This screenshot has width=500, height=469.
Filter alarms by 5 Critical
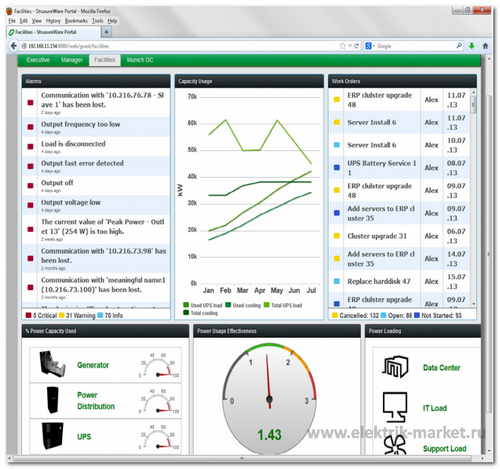[41, 315]
